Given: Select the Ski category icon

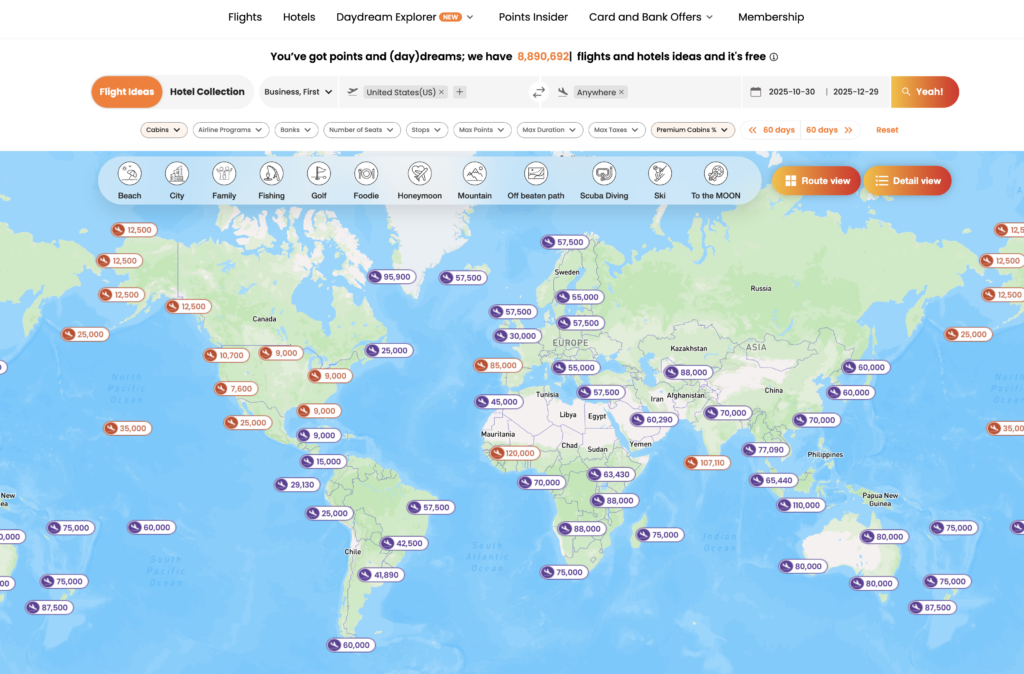Looking at the screenshot, I should point(660,174).
